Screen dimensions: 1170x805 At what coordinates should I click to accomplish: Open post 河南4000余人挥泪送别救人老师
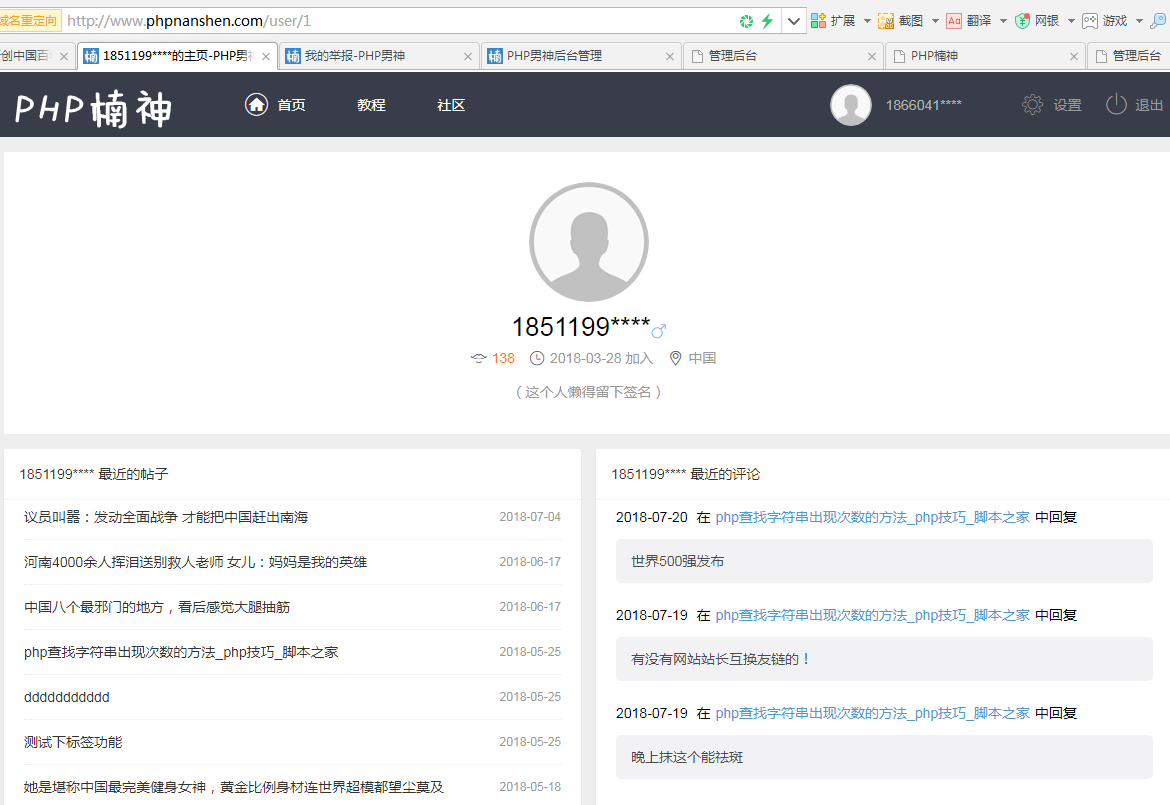click(x=195, y=562)
